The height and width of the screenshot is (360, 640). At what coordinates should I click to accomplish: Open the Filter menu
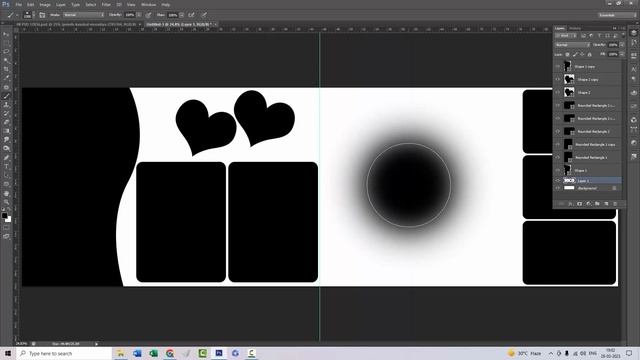[106, 4]
